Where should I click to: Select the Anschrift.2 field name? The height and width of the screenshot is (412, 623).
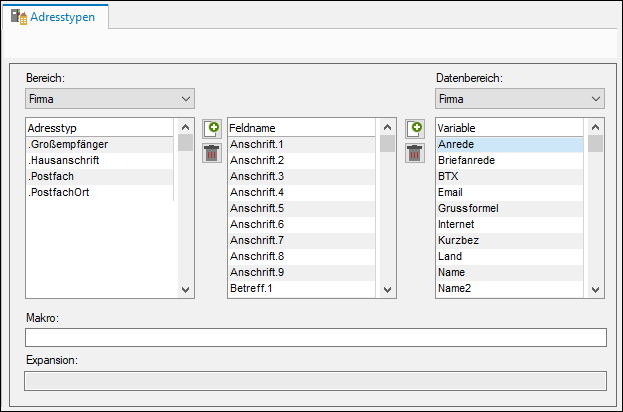pyautogui.click(x=302, y=161)
